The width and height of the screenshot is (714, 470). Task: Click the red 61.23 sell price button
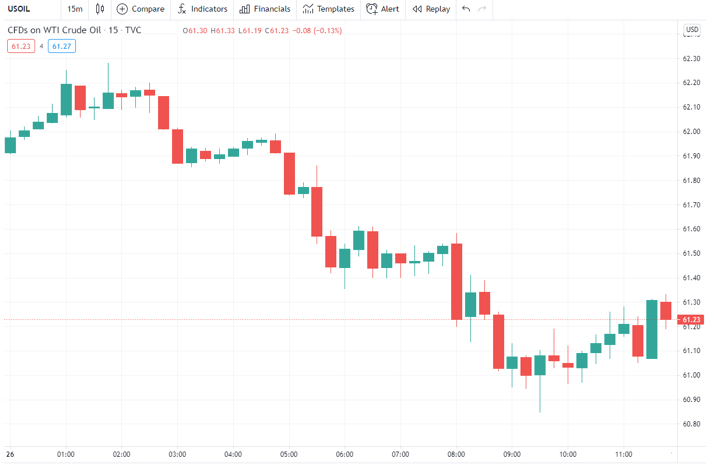point(20,46)
